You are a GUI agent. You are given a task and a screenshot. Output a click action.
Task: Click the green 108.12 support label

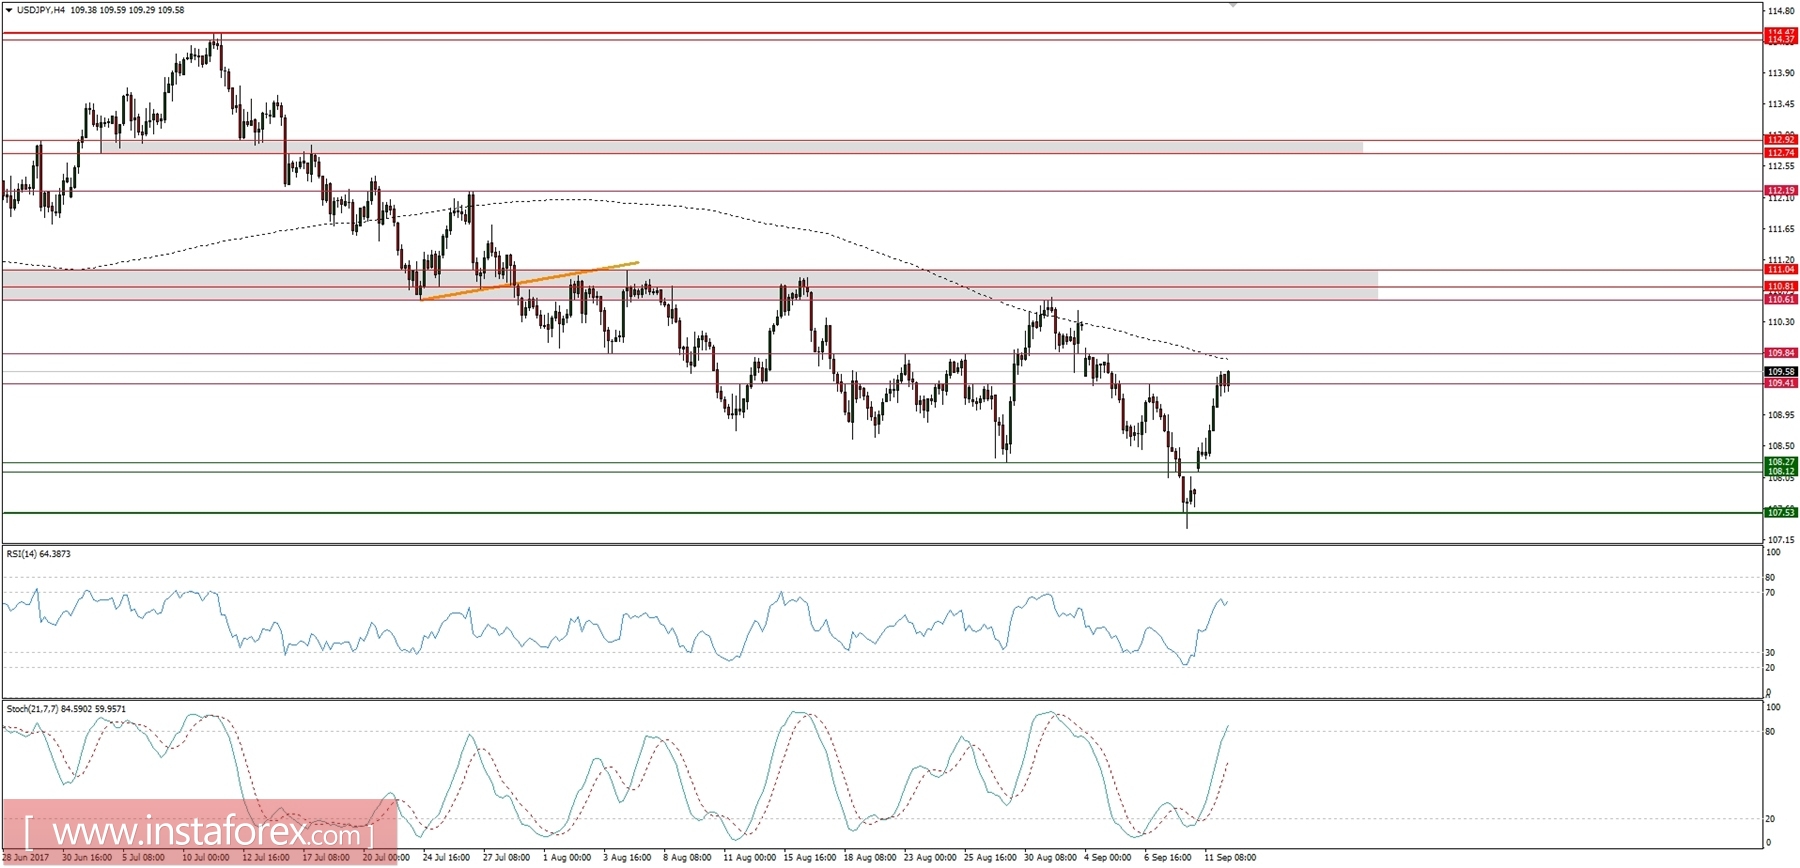click(1781, 471)
